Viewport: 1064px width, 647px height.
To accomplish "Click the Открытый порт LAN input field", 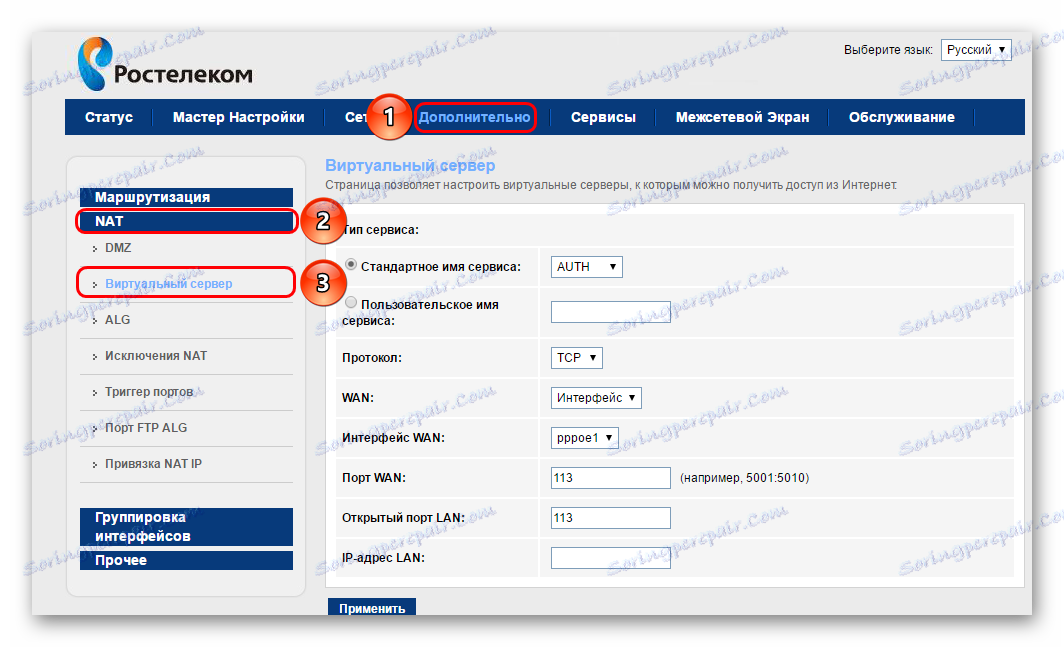I will coord(611,518).
